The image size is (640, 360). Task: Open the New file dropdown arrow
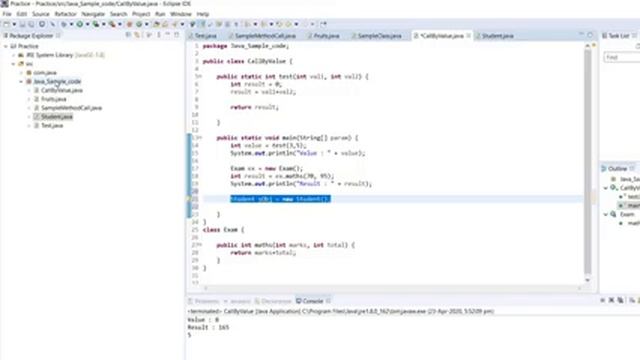click(14, 24)
